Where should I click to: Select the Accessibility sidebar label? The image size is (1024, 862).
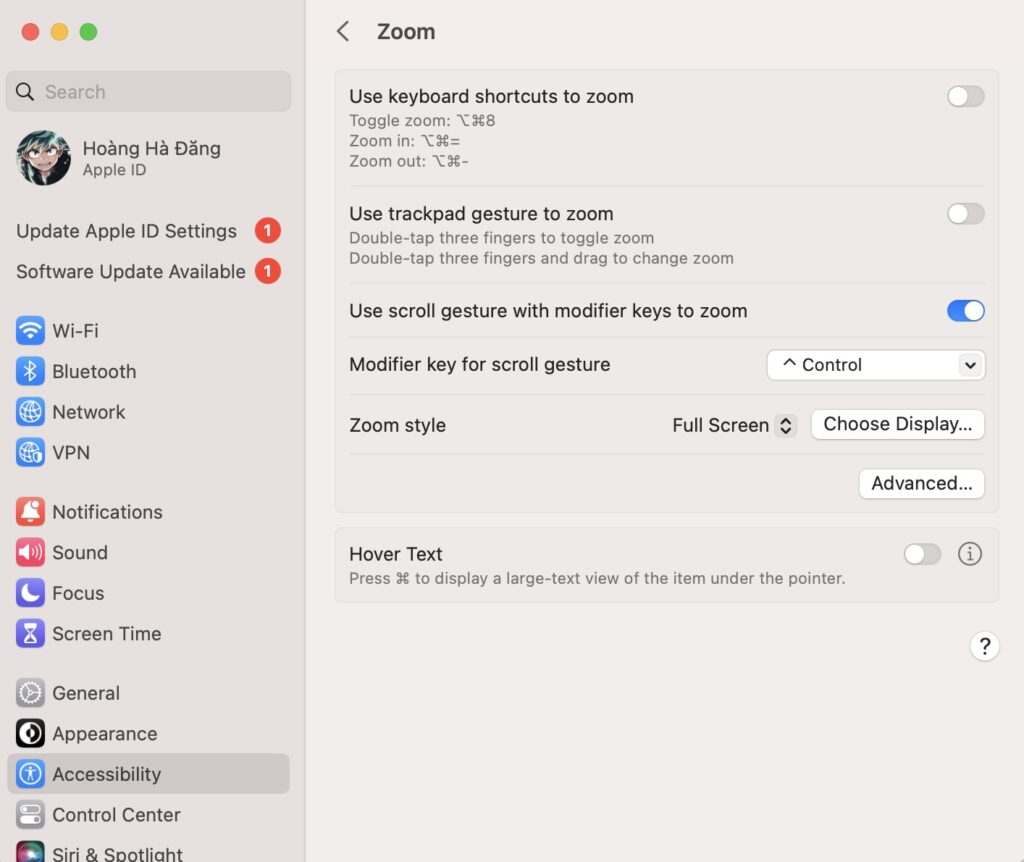coord(106,774)
